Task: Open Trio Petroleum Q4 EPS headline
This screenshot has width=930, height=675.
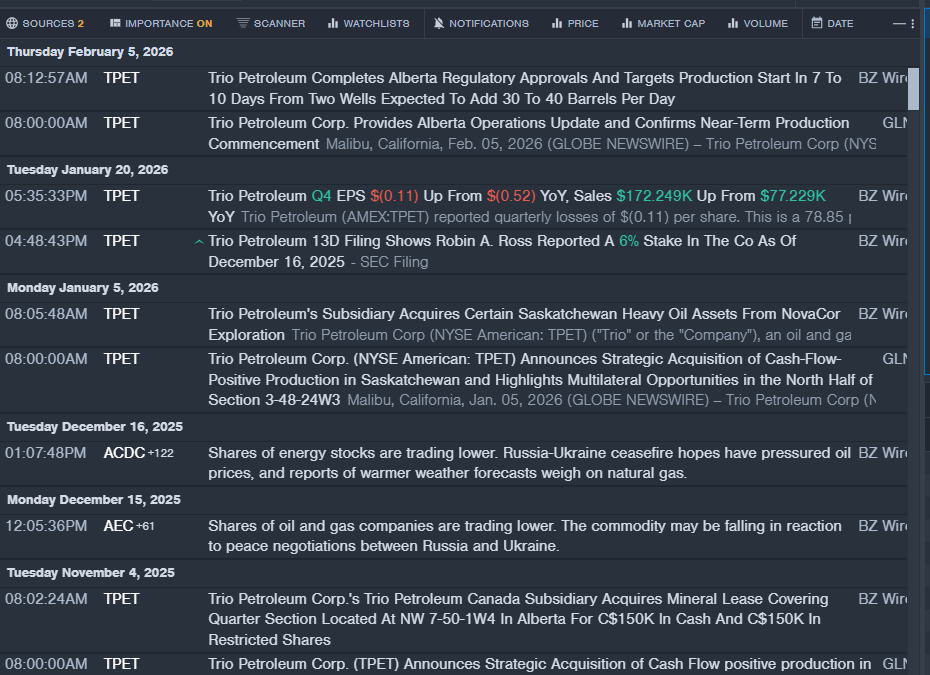Action: point(516,196)
